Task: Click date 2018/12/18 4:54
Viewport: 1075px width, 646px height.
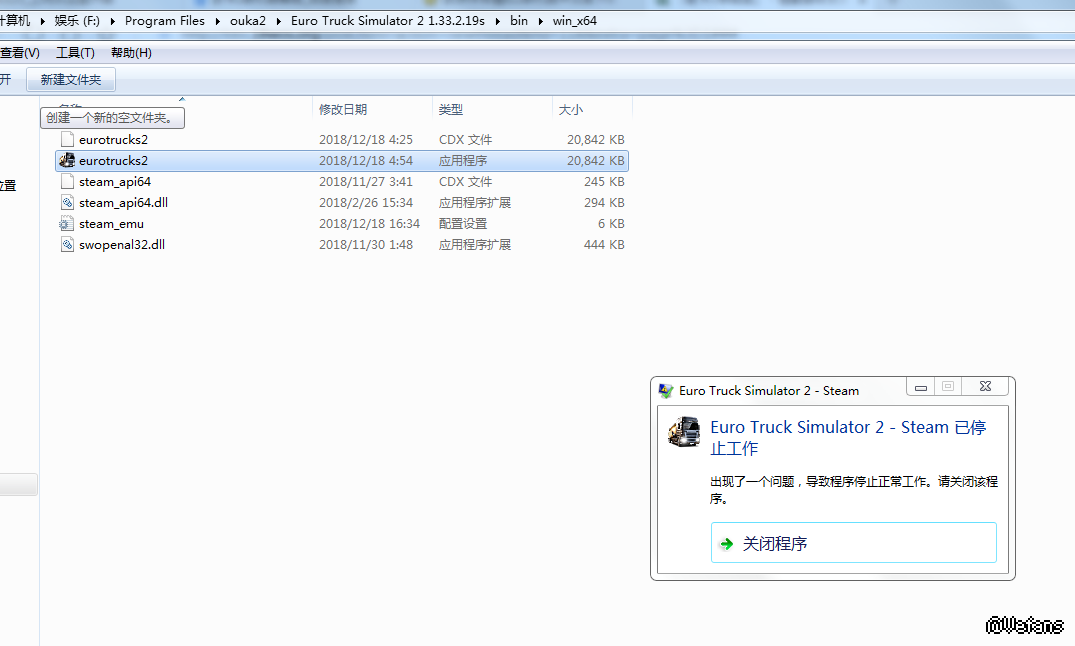Action: pyautogui.click(x=365, y=160)
